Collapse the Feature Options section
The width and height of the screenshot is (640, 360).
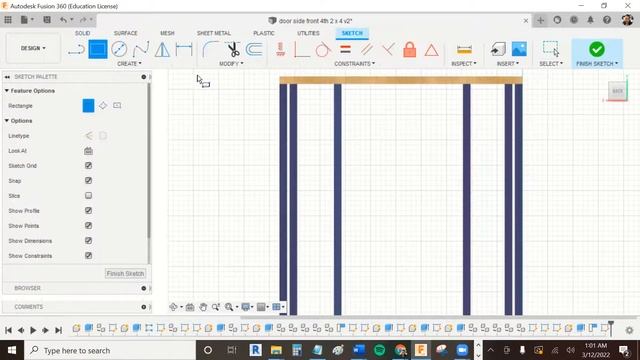(x=7, y=91)
